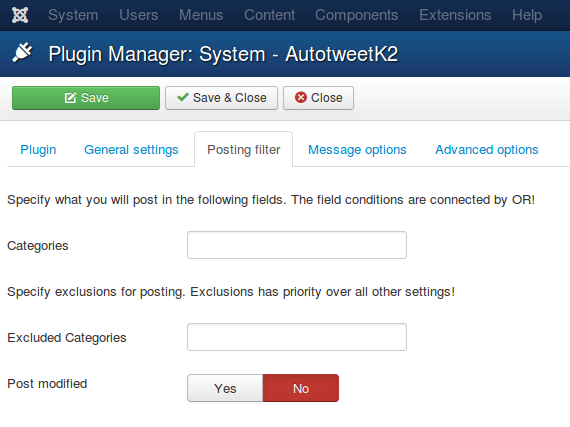Open the Components menu
570x427 pixels.
coord(357,15)
